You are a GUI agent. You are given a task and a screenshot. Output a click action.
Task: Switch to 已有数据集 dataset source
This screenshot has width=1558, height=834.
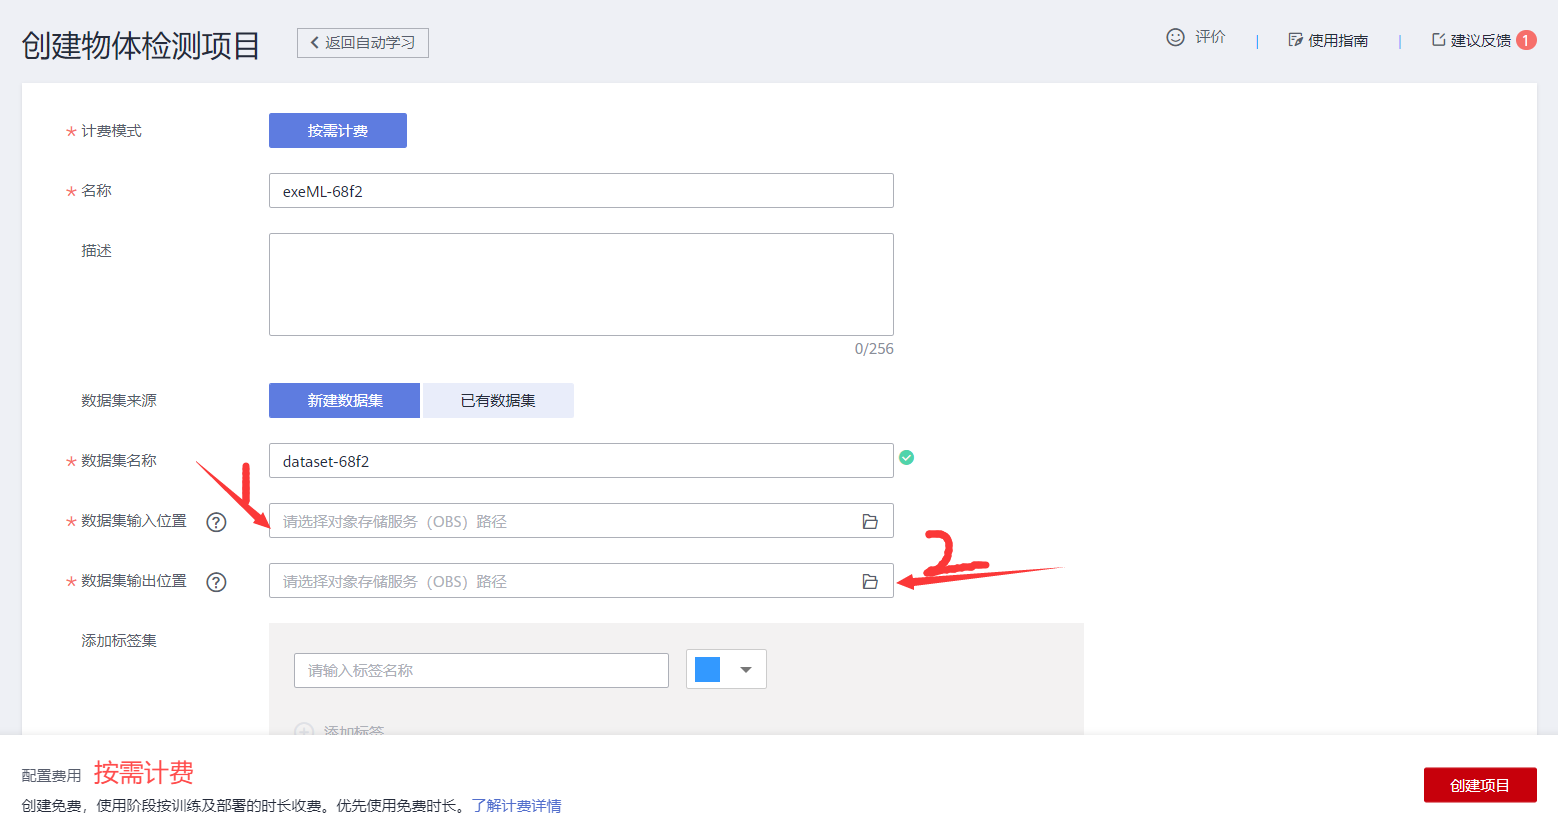pyautogui.click(x=498, y=401)
